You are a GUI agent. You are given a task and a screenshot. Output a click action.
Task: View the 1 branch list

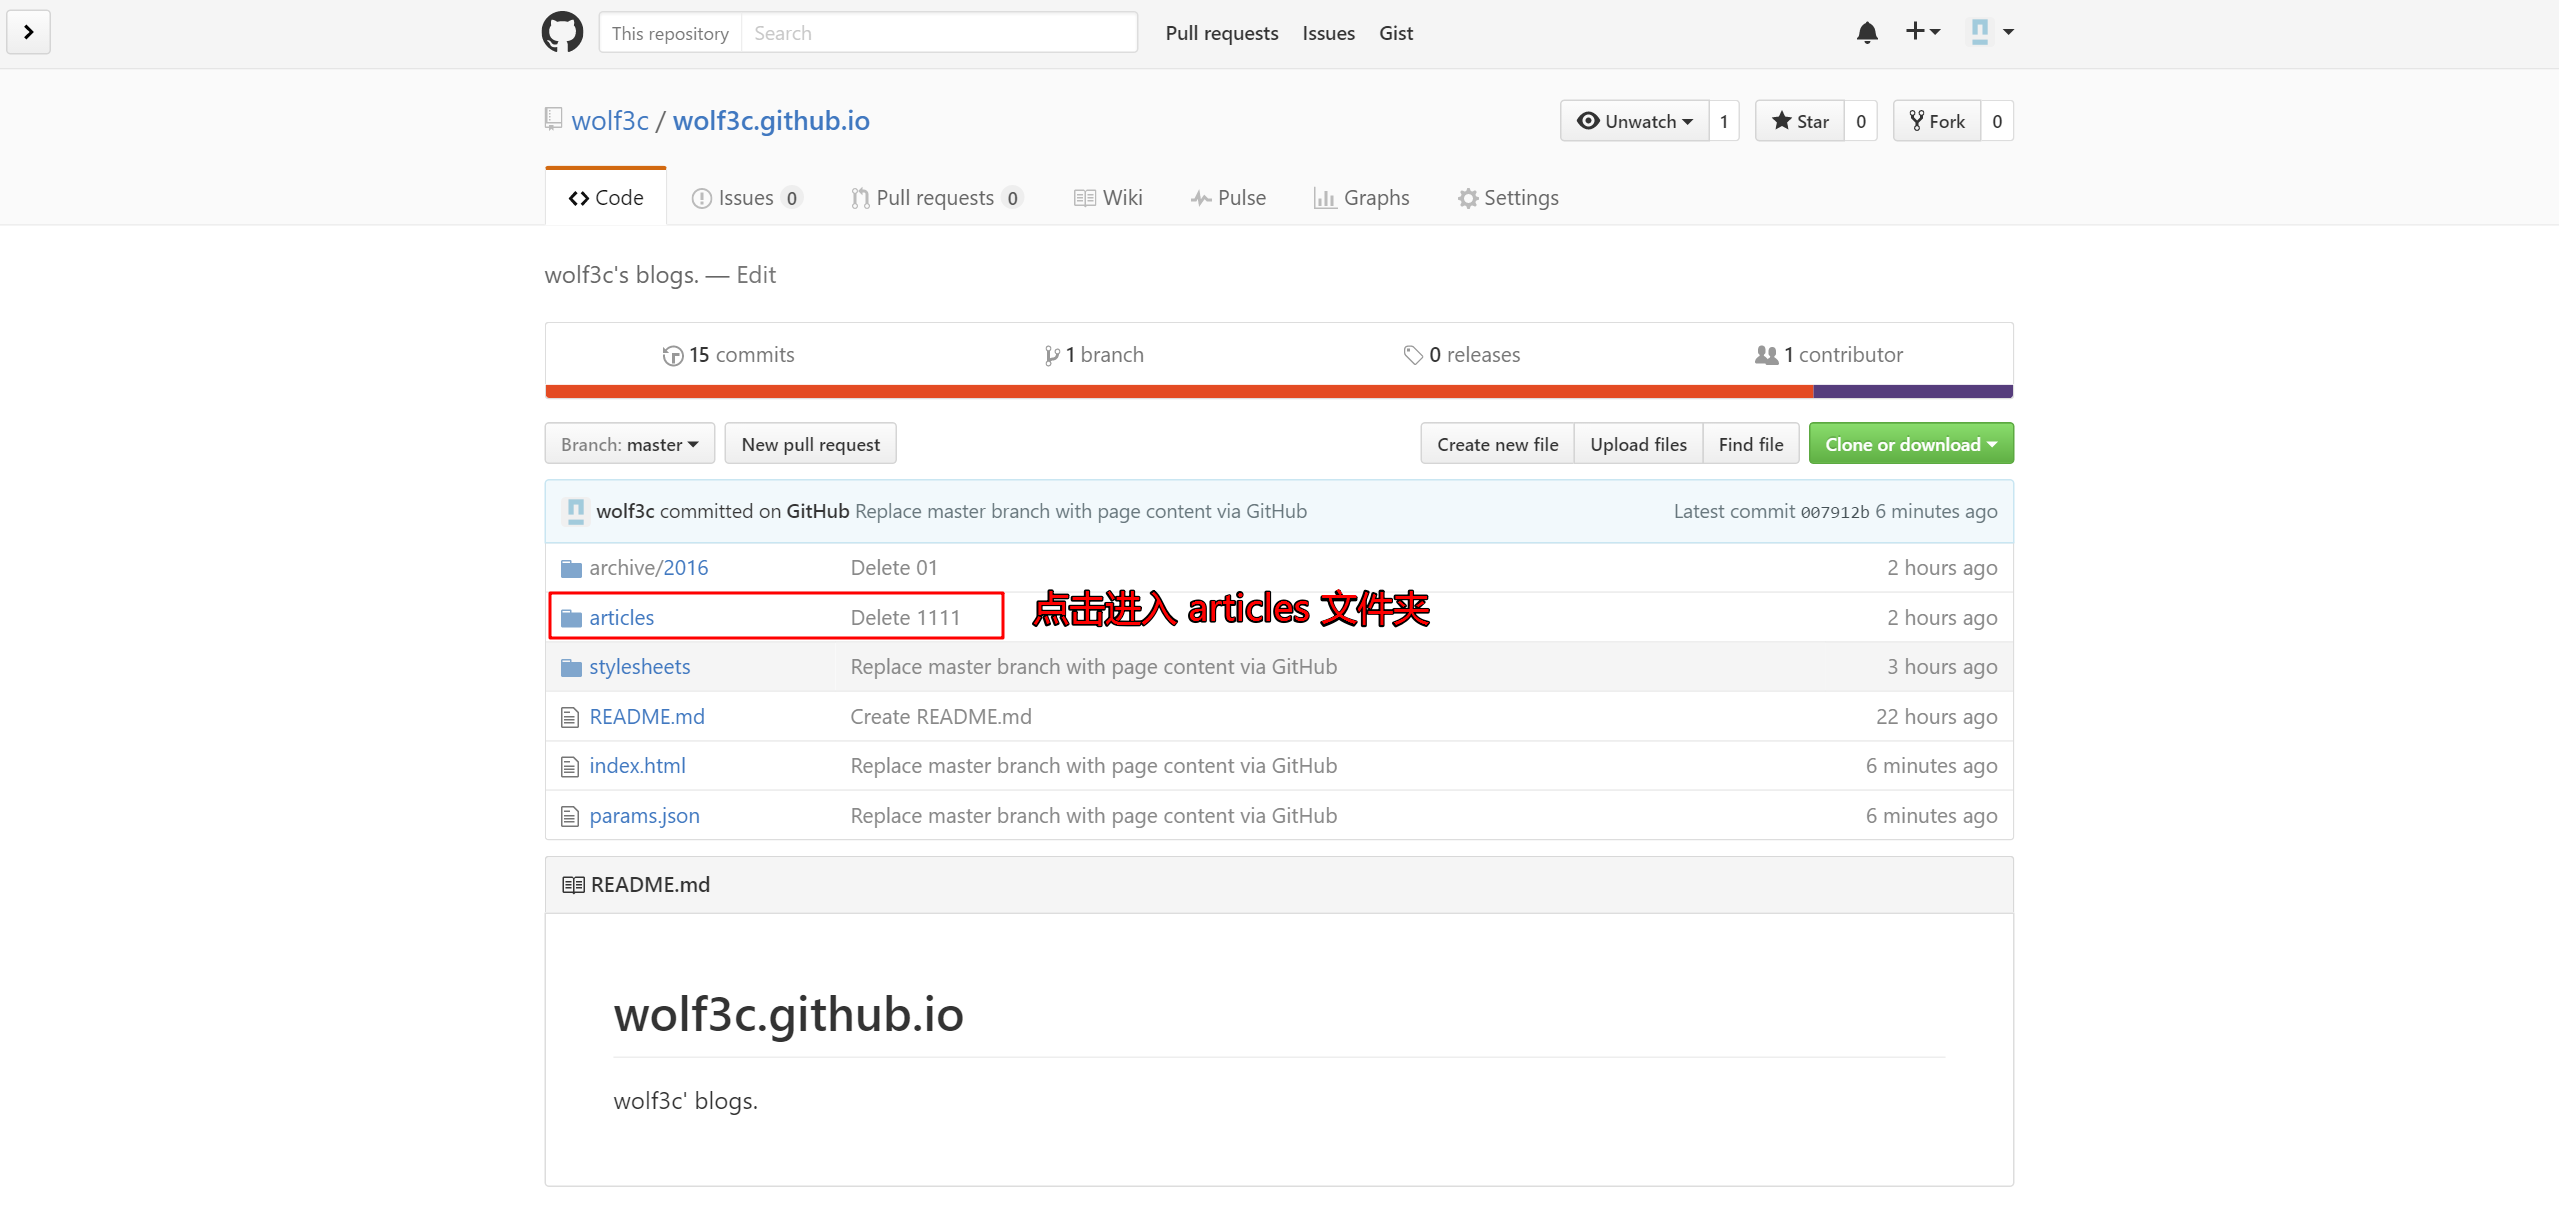tap(1094, 355)
